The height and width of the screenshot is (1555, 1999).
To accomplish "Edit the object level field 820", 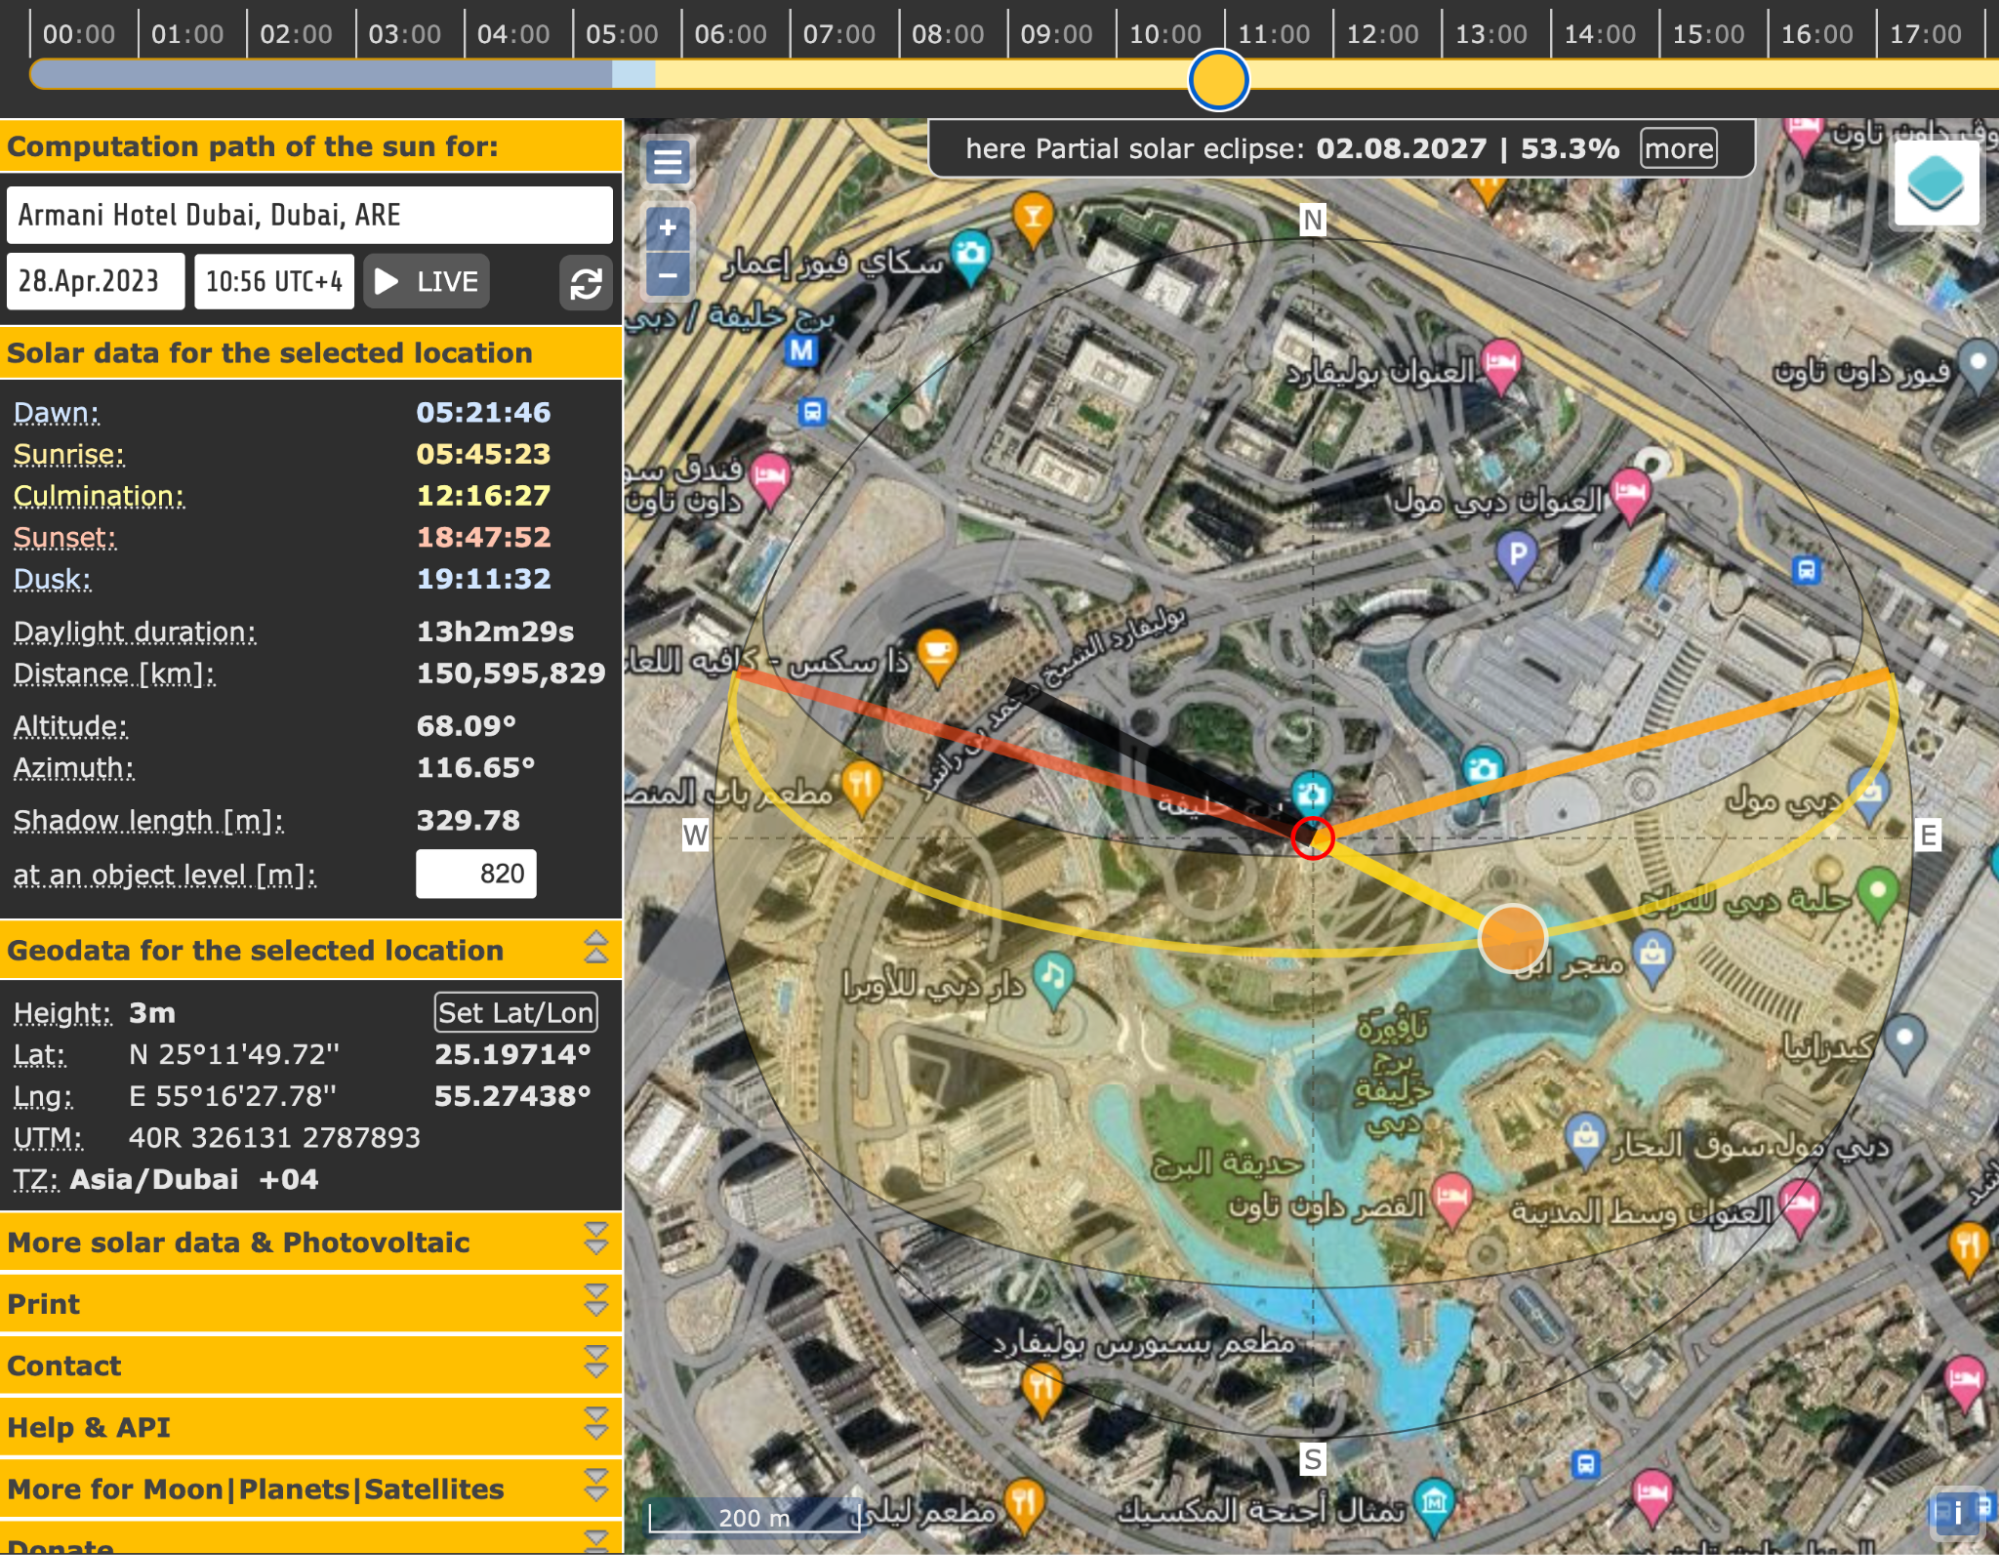I will click(x=476, y=874).
